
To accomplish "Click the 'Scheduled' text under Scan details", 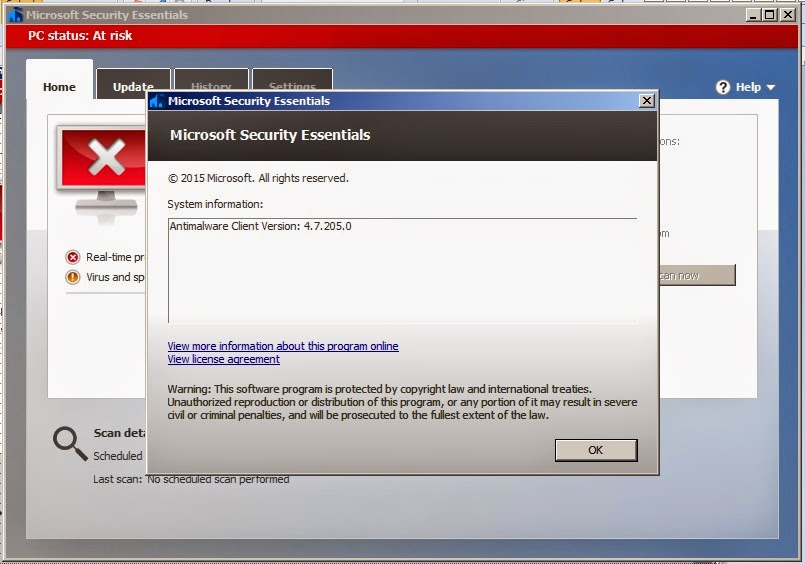I will tap(118, 456).
